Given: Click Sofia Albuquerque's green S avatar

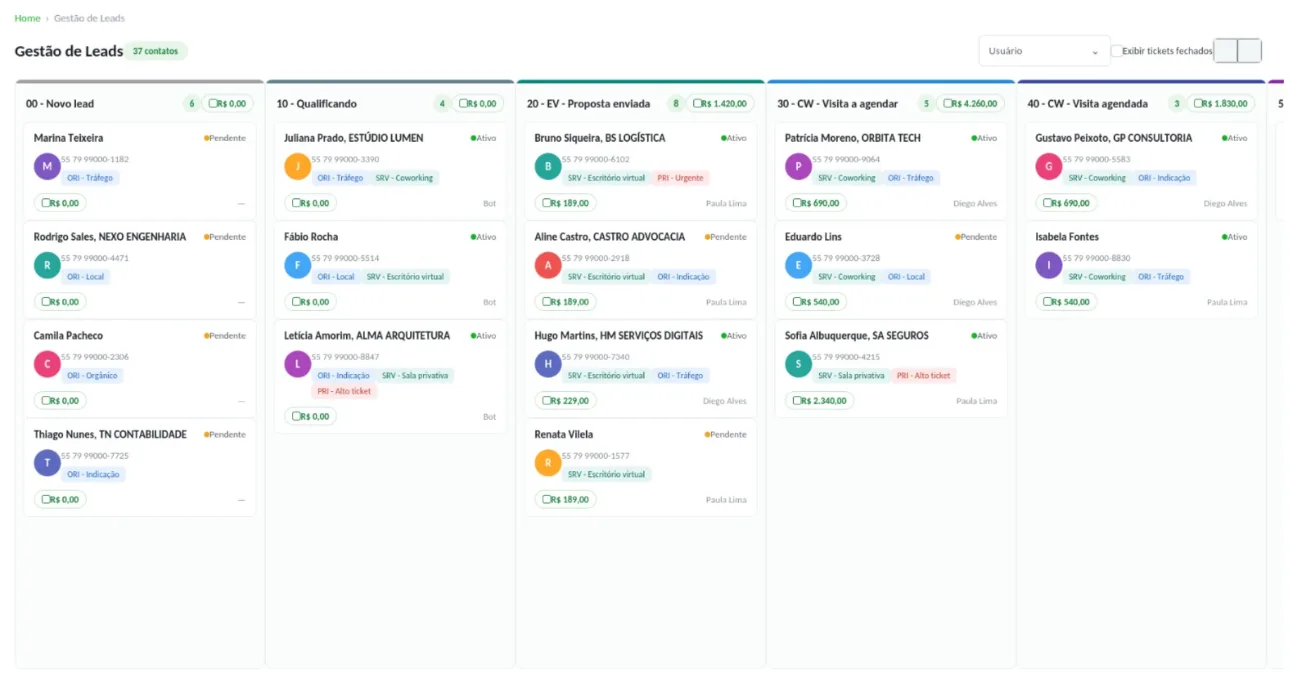Looking at the screenshot, I should 798,365.
